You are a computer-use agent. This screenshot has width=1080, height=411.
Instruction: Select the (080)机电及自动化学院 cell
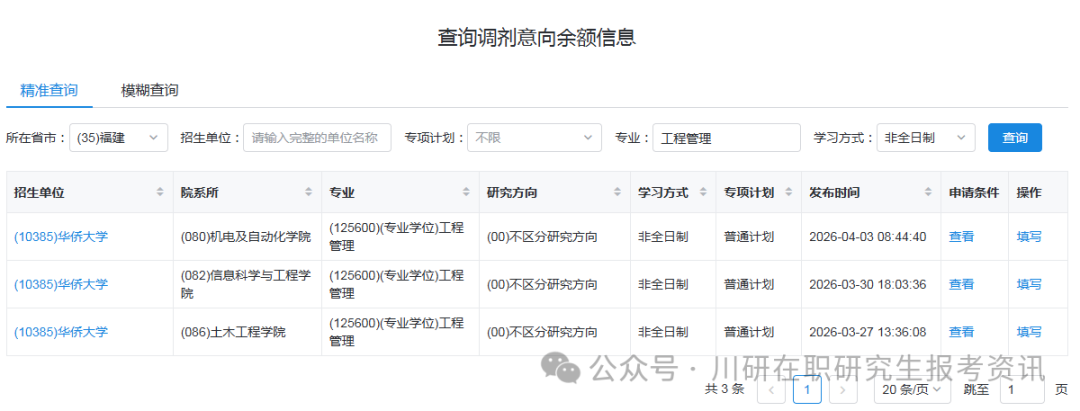click(x=245, y=237)
